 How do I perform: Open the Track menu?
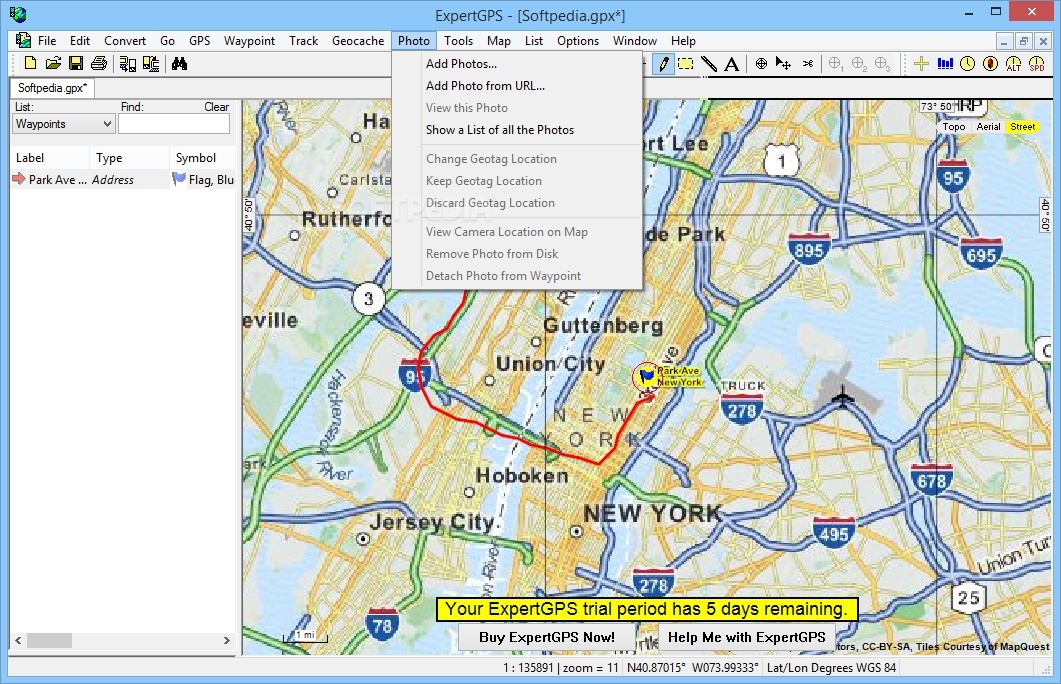303,41
